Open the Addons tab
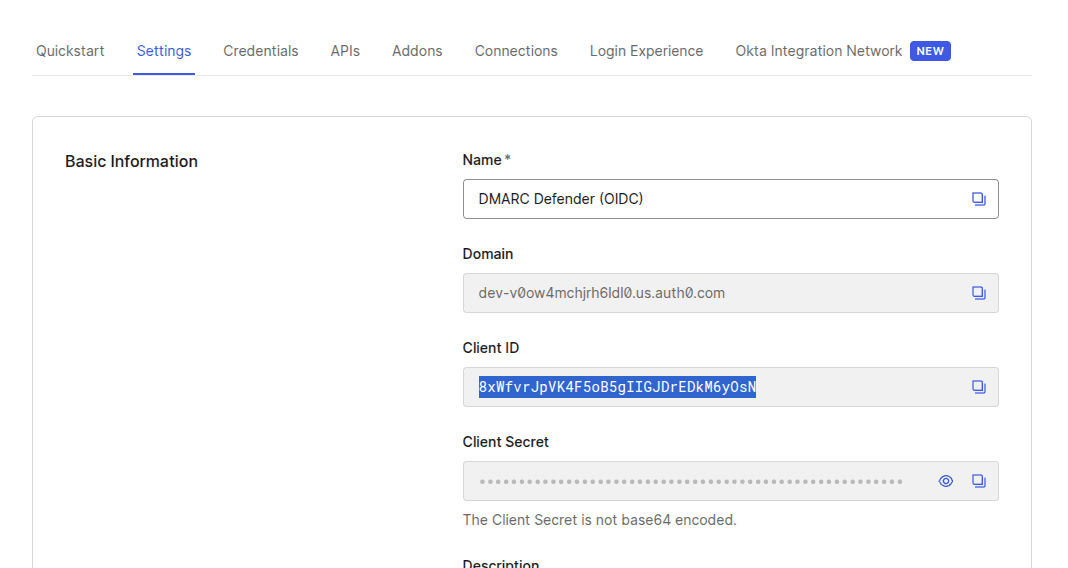This screenshot has height=568, width=1068. (417, 51)
